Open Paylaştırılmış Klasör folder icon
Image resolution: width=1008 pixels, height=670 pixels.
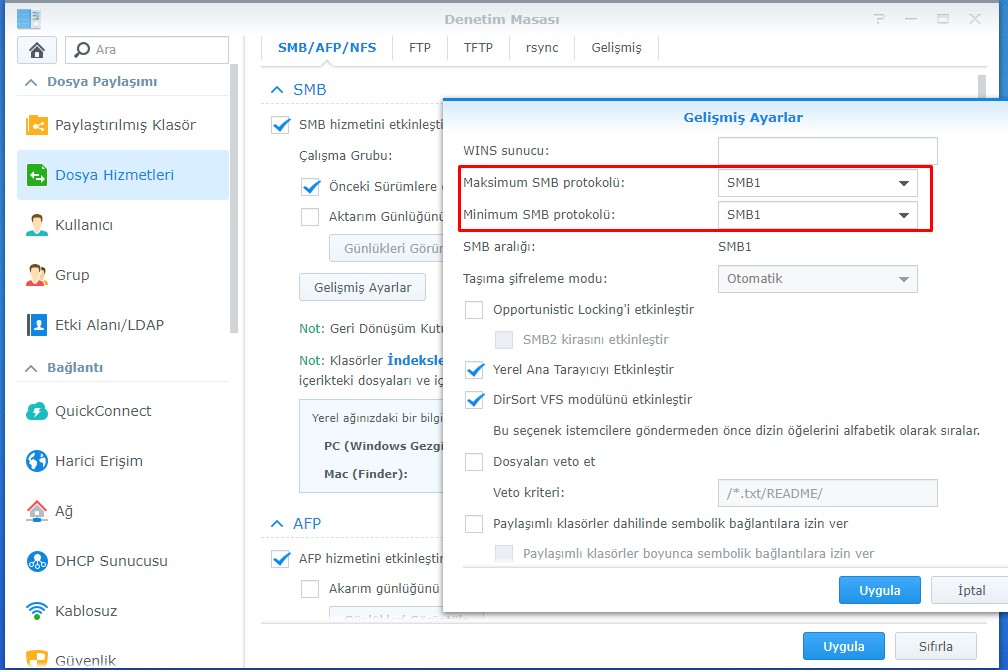(x=37, y=125)
